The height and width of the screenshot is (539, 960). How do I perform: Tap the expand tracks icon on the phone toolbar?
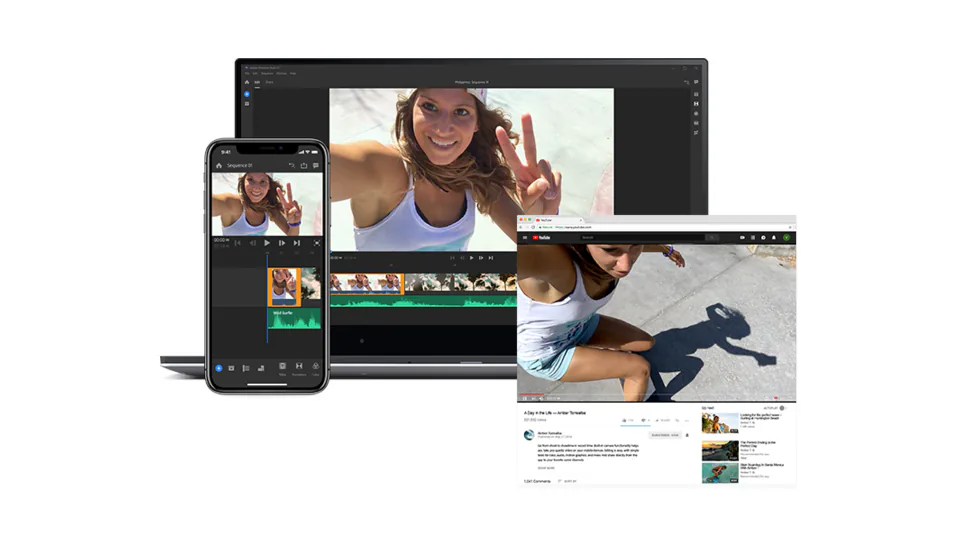pyautogui.click(x=246, y=368)
